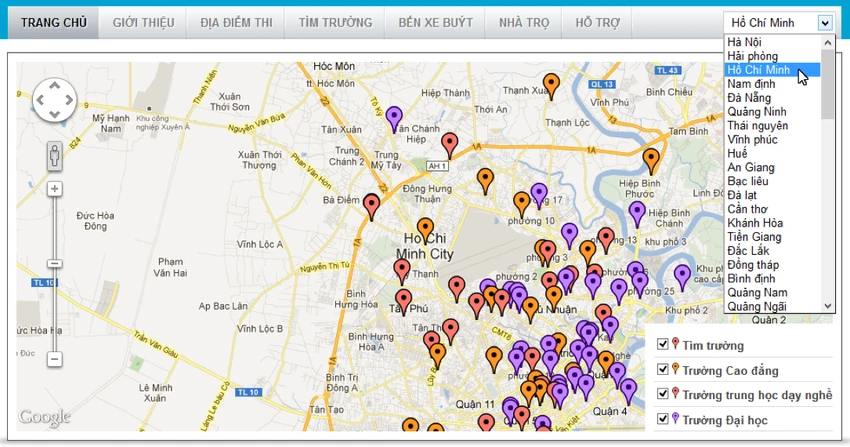Click red marker near phường 13
Screen dimensions: 850x447
pos(606,240)
